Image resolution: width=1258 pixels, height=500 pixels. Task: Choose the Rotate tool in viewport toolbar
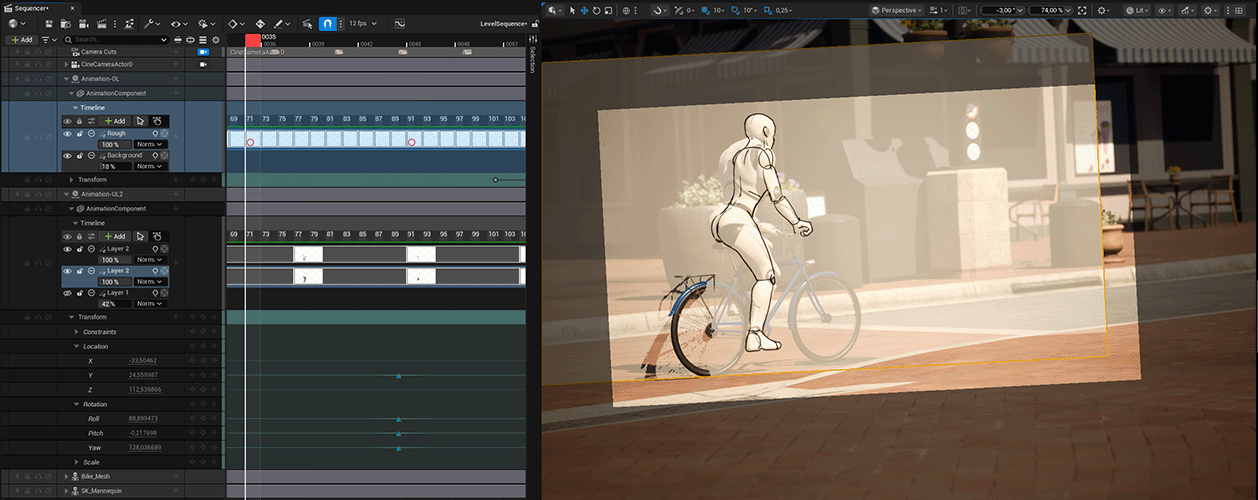(x=596, y=10)
